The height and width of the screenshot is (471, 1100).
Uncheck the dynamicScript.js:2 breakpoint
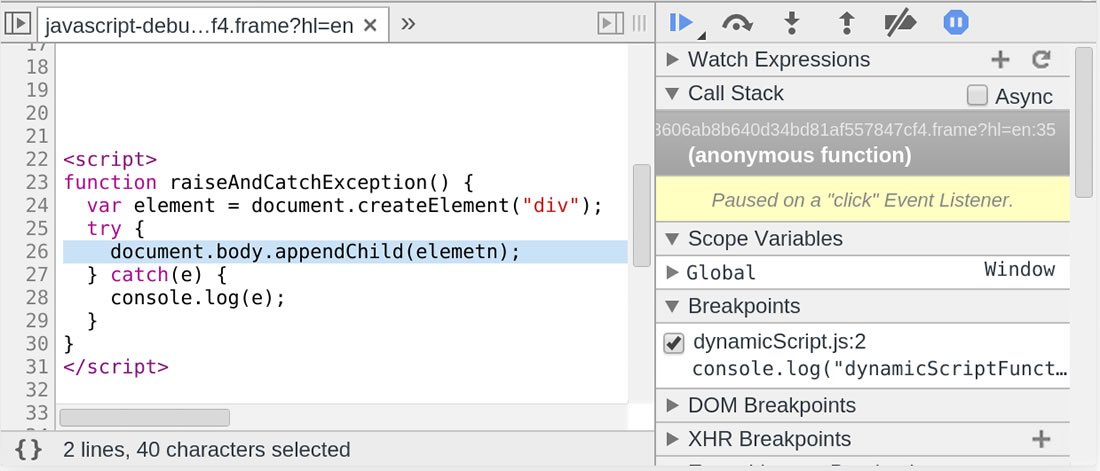674,343
